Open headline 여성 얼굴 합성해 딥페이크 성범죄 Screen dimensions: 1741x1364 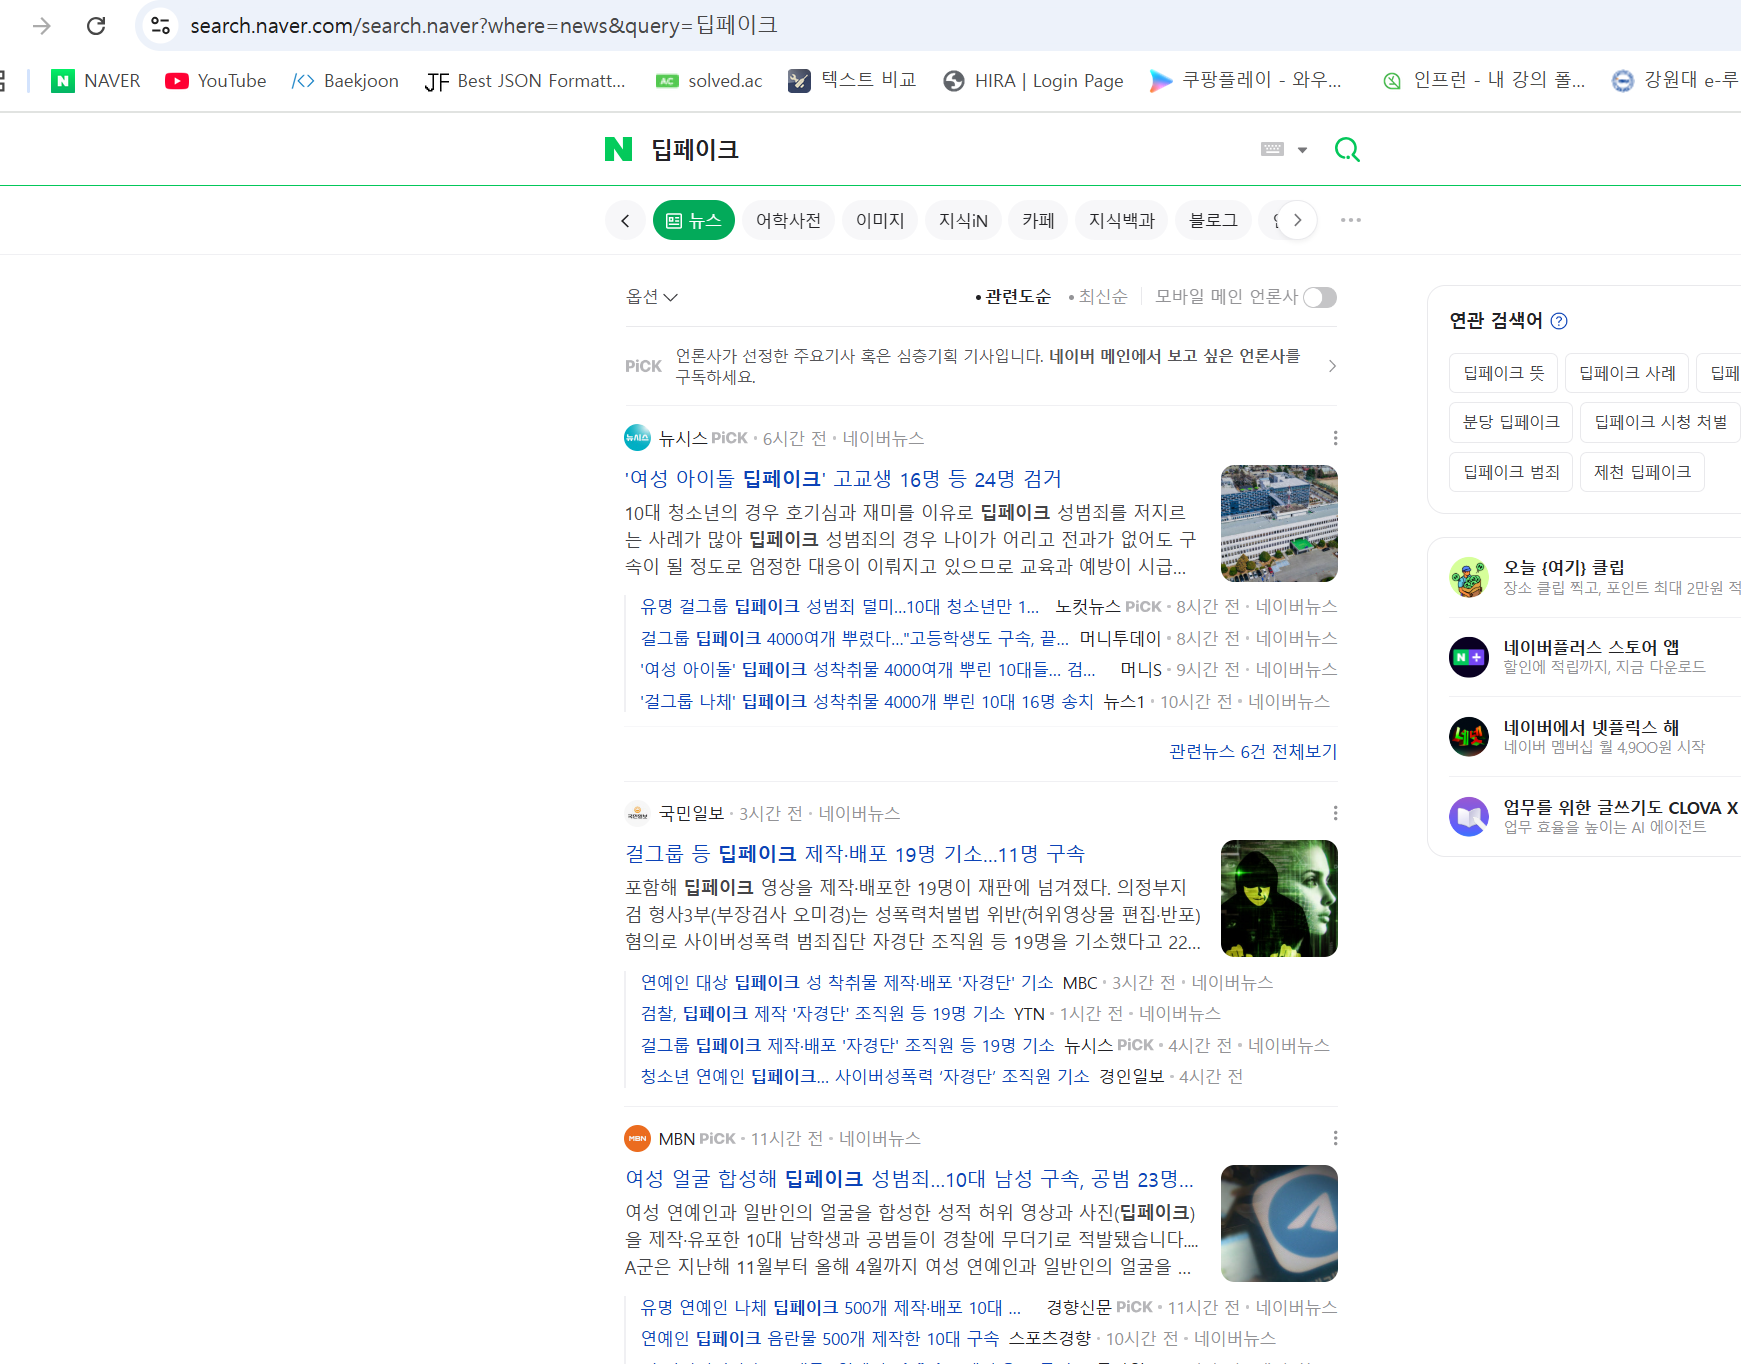click(909, 1179)
